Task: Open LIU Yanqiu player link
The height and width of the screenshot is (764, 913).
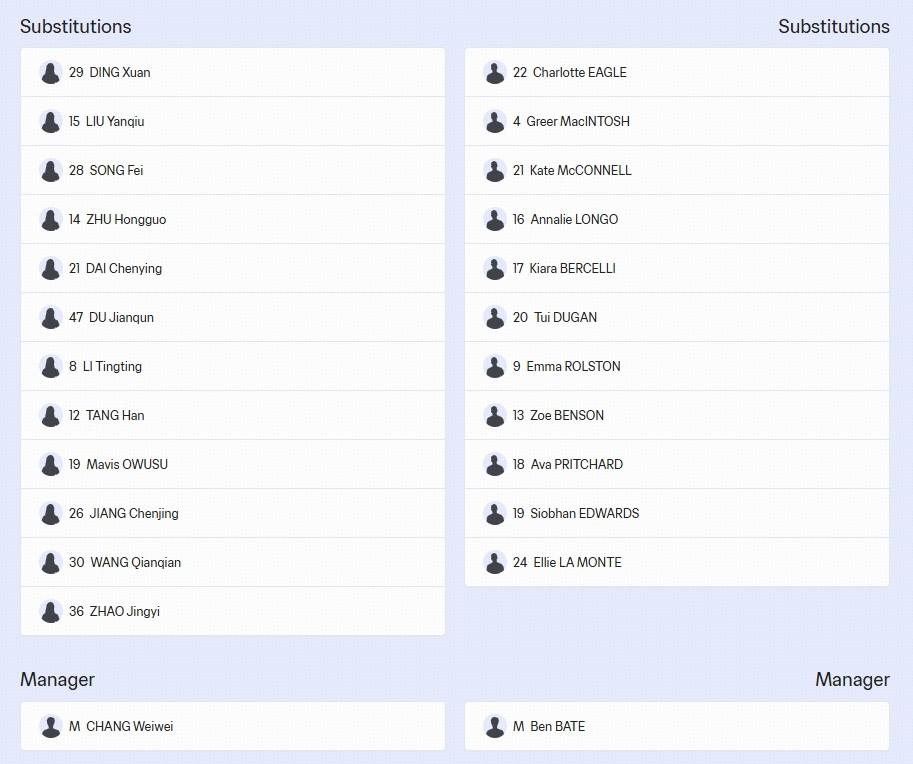Action: click(115, 122)
